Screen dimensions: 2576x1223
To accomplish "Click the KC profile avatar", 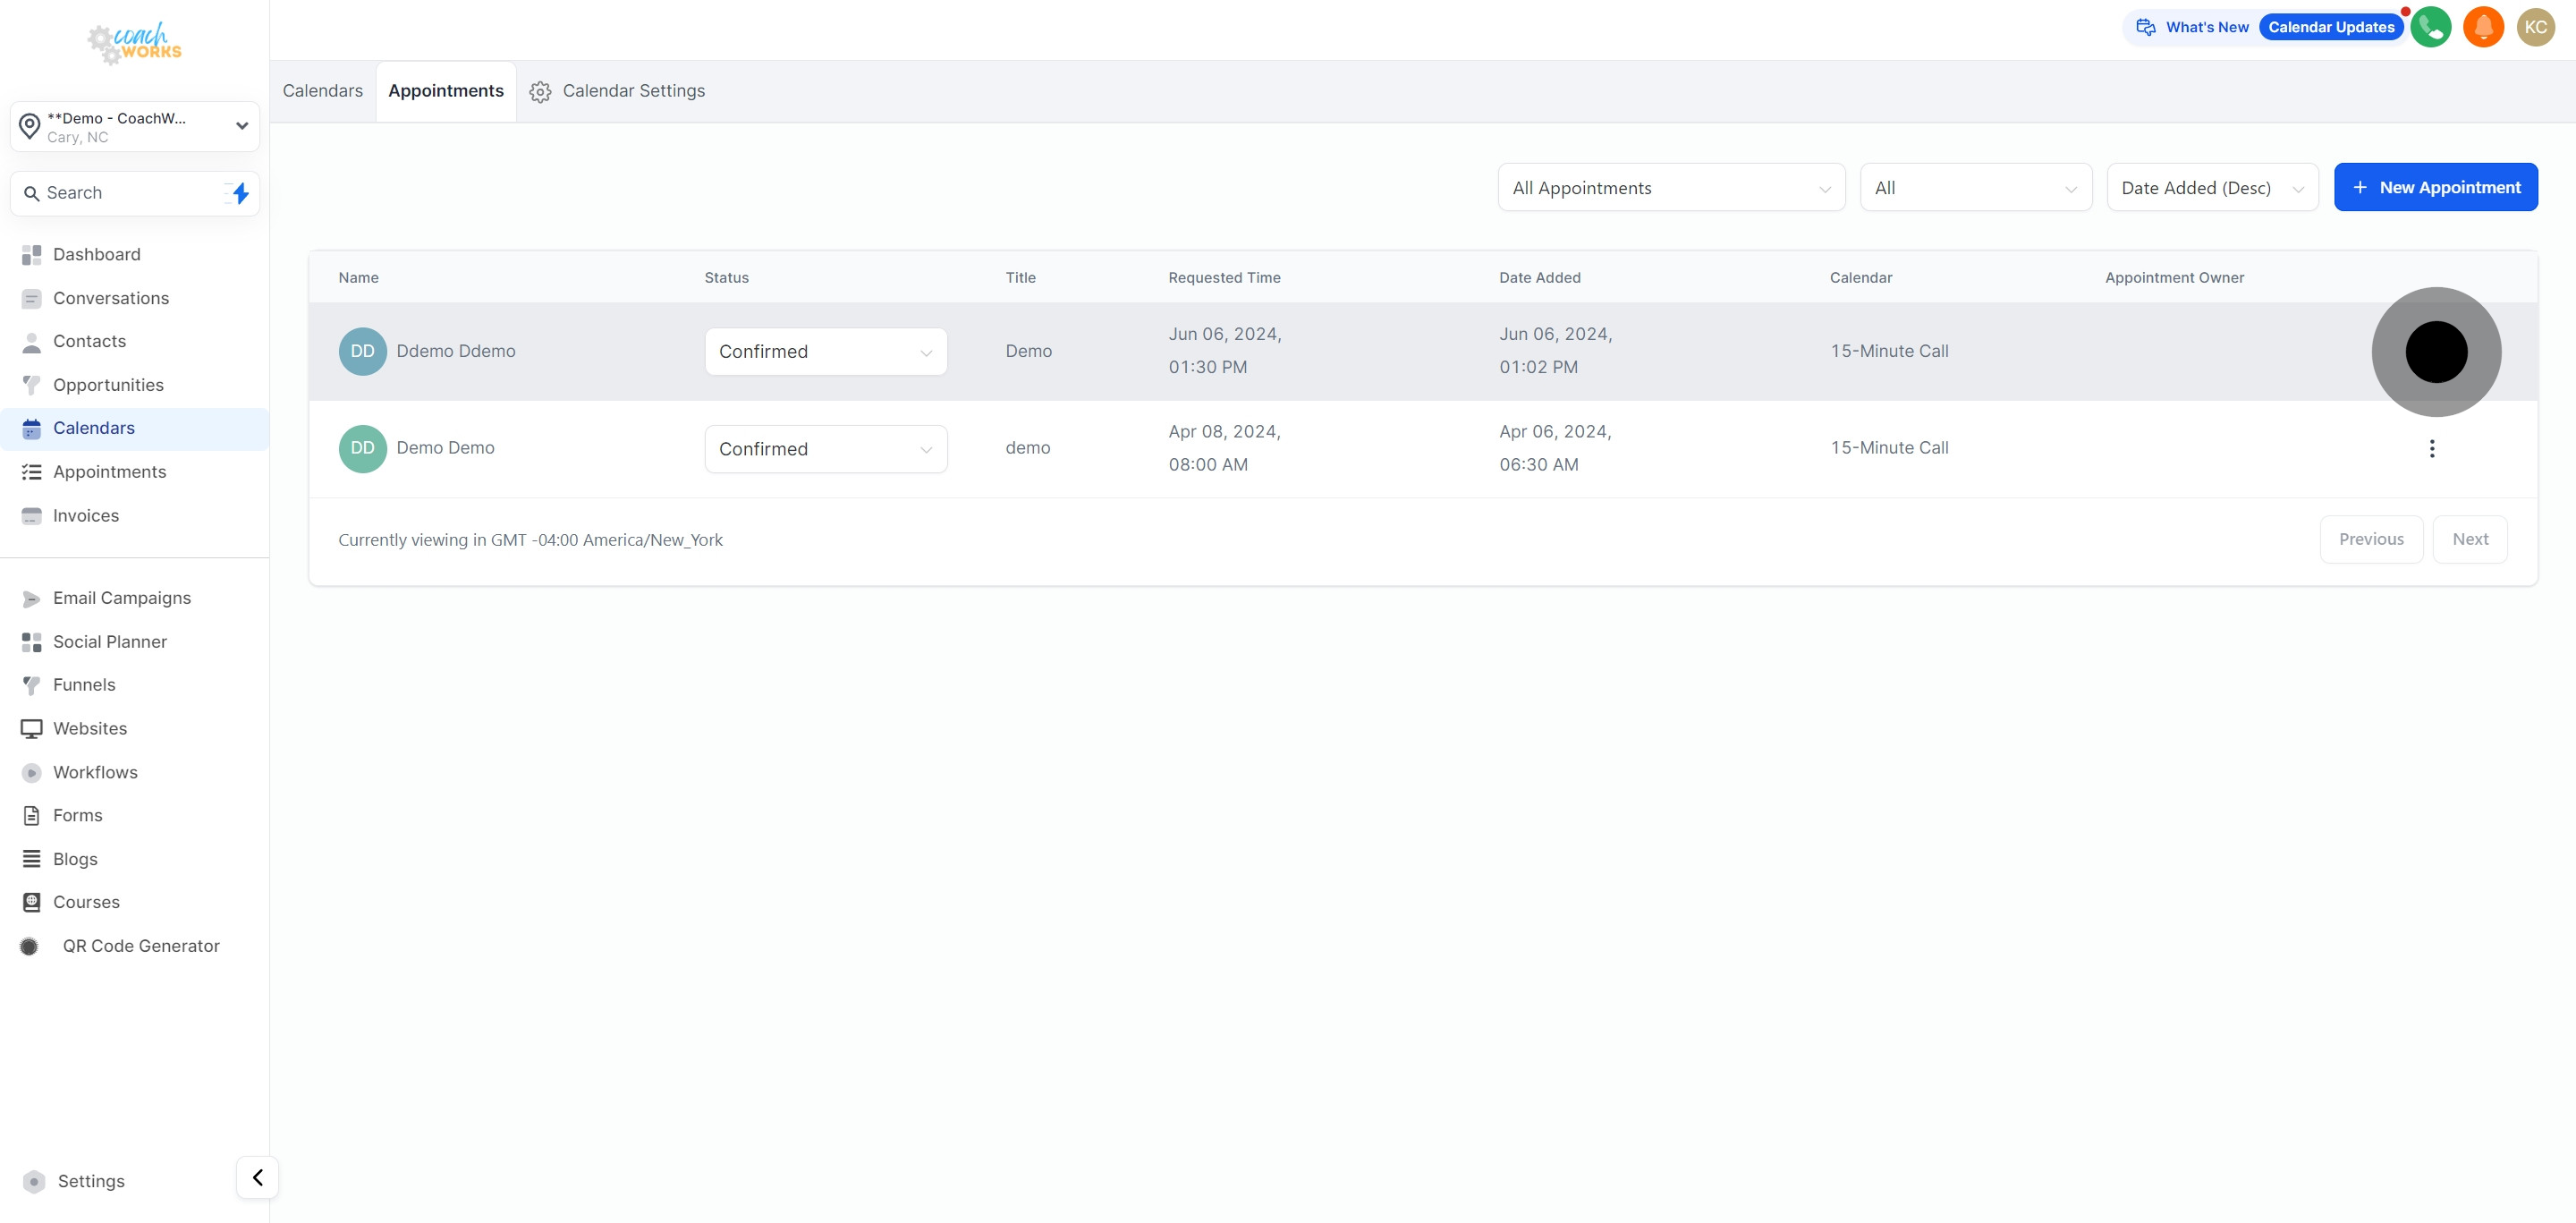I will (x=2535, y=27).
